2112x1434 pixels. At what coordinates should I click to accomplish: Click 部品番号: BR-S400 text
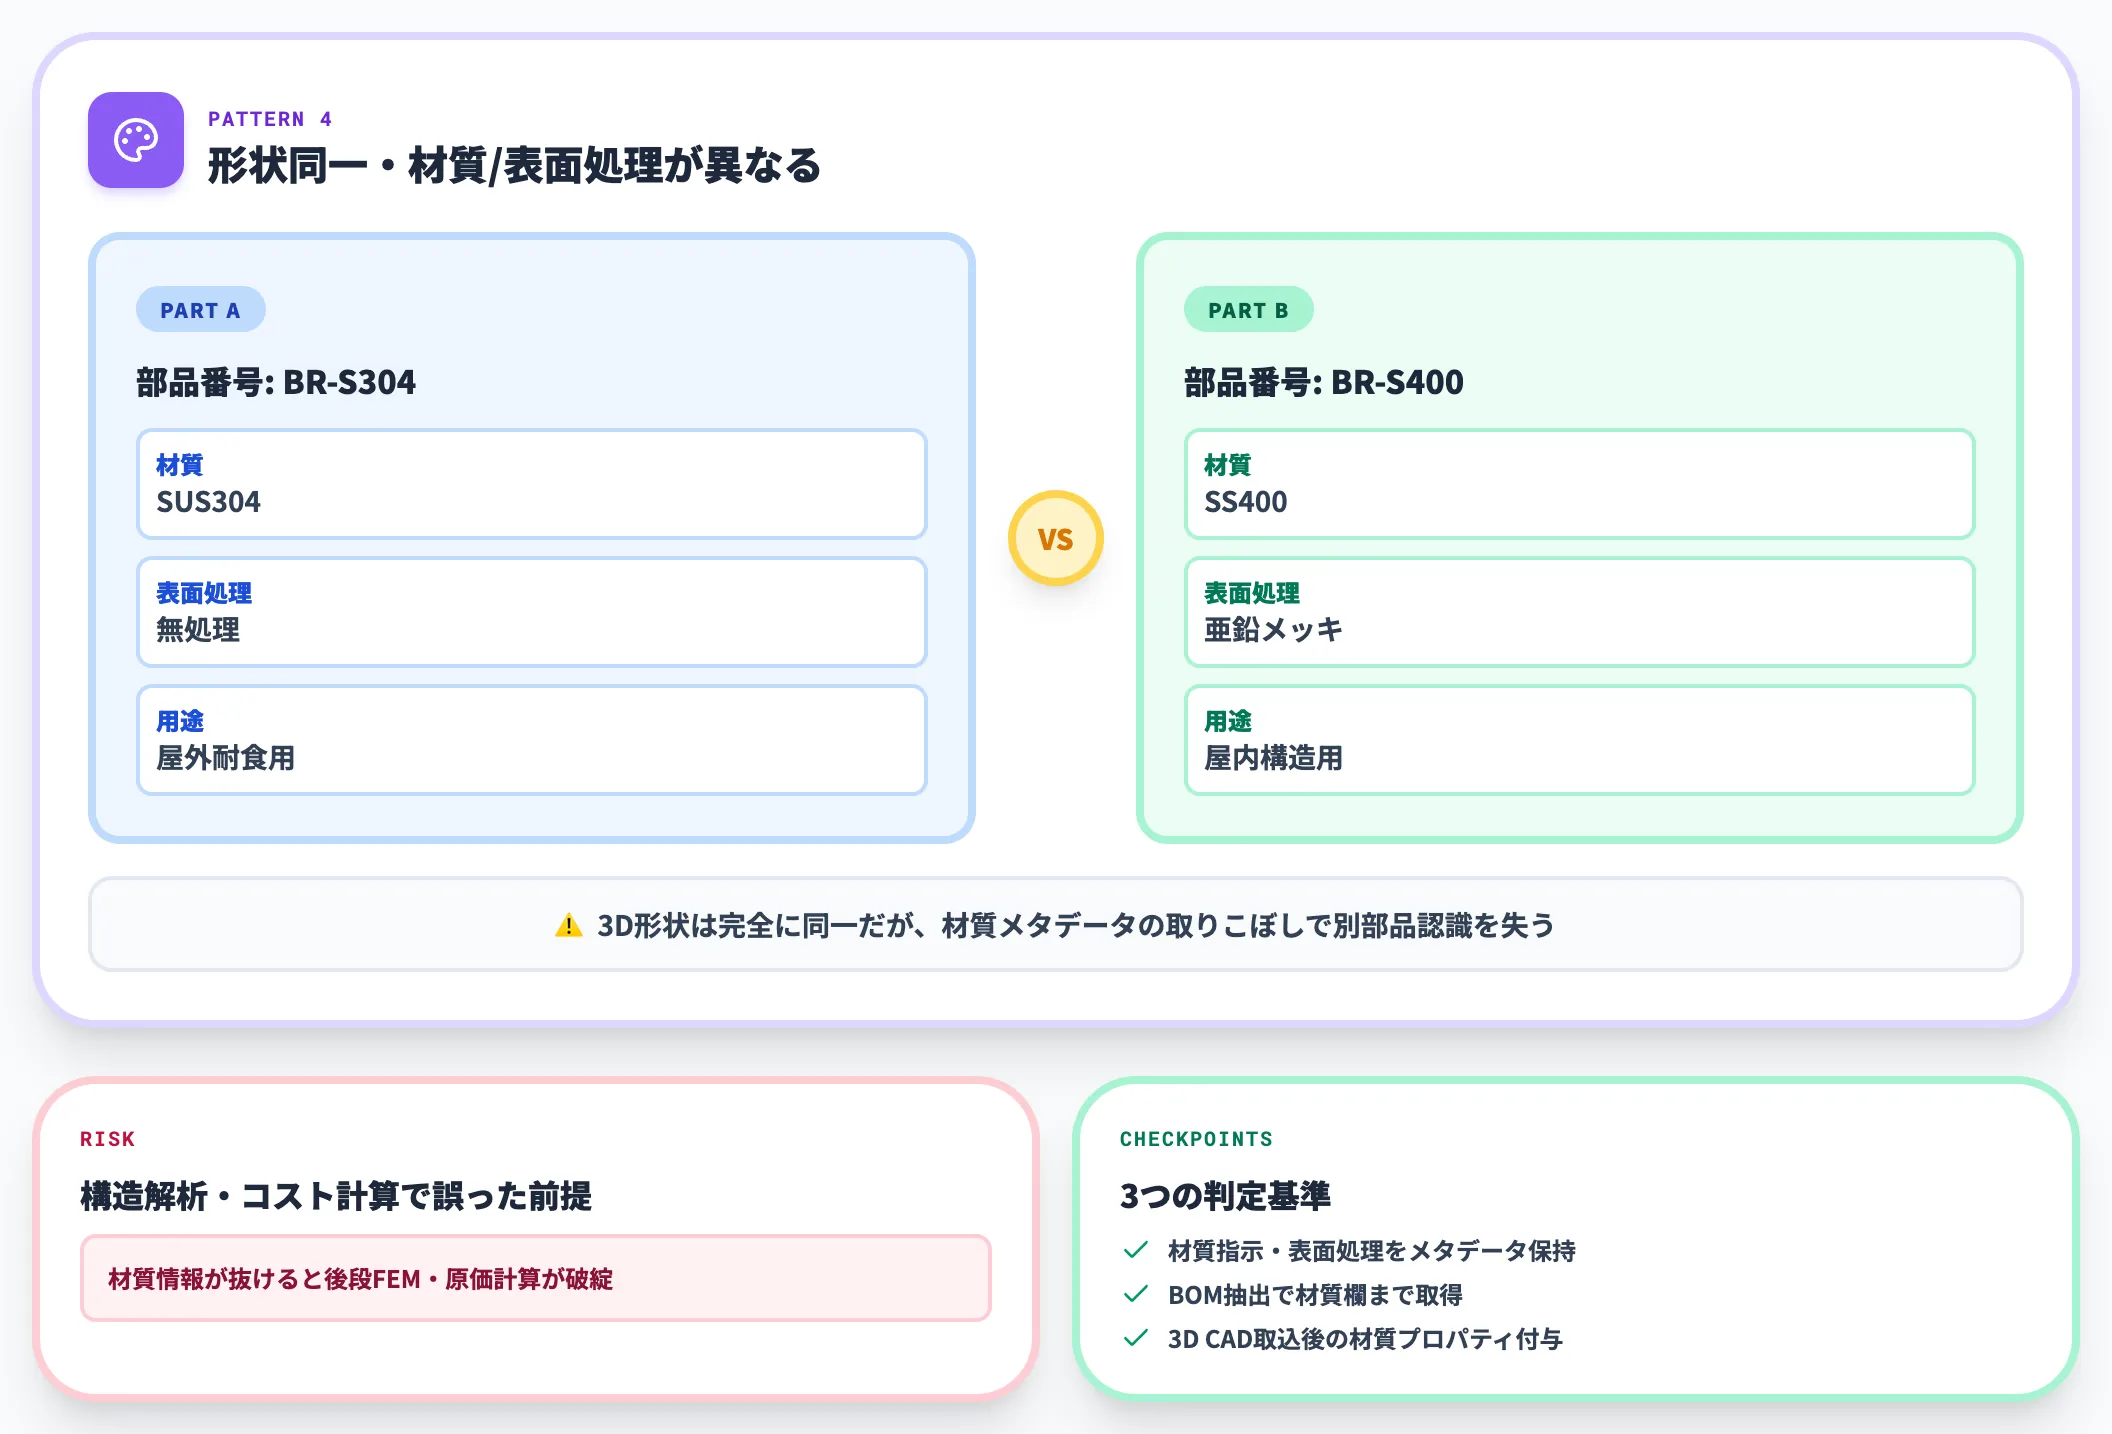point(1324,382)
